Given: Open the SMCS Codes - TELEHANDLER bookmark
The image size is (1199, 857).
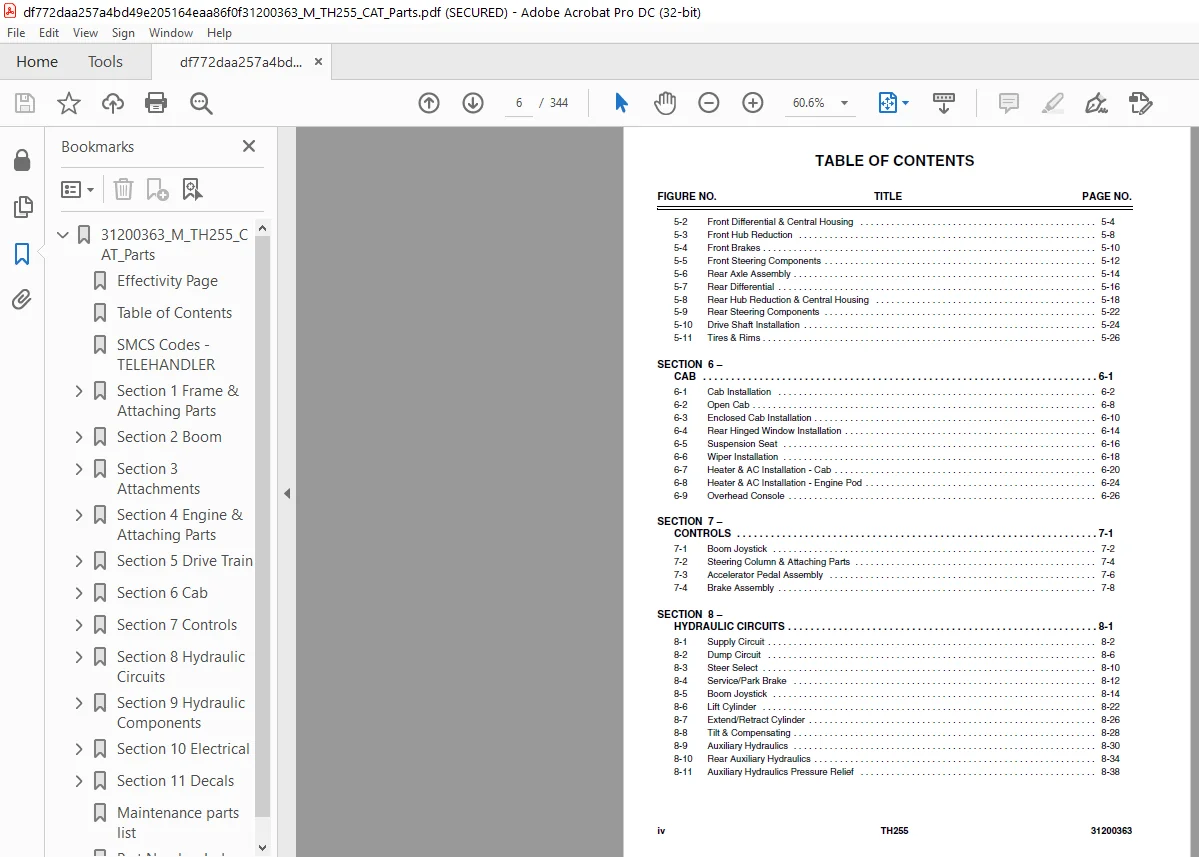Looking at the screenshot, I should [x=166, y=355].
